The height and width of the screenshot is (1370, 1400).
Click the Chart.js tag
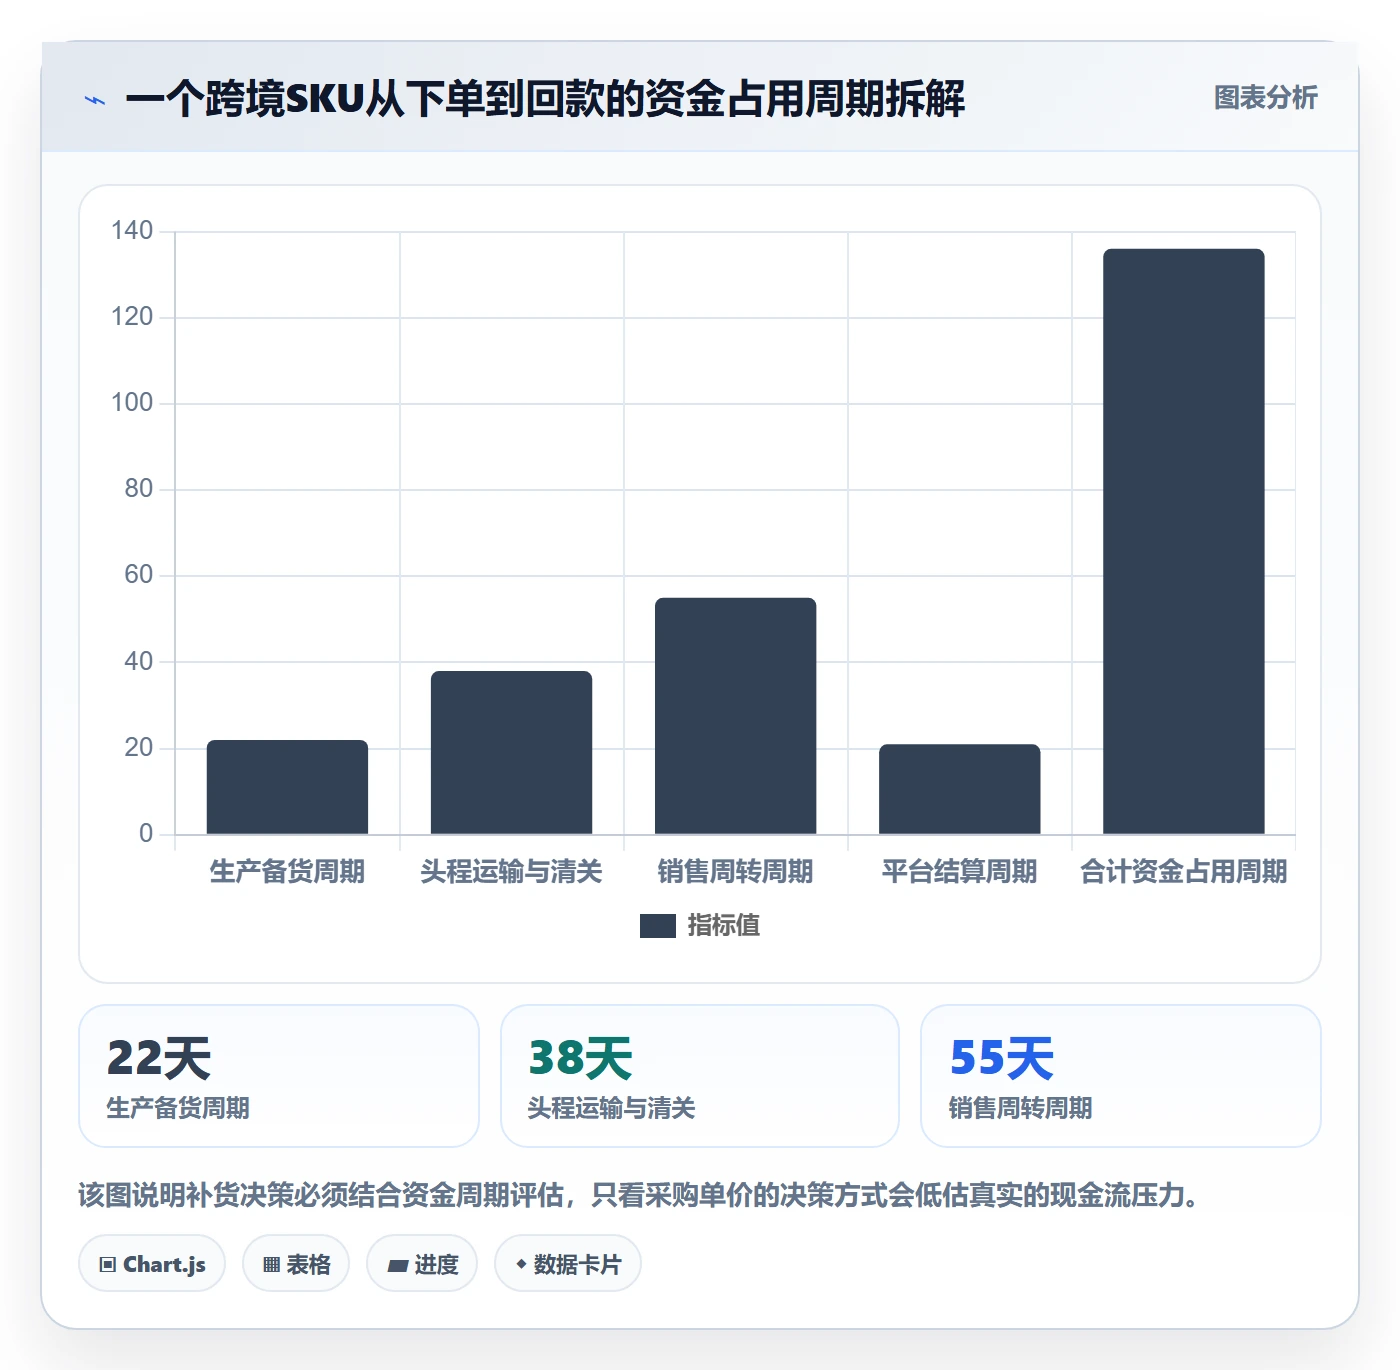[x=152, y=1264]
